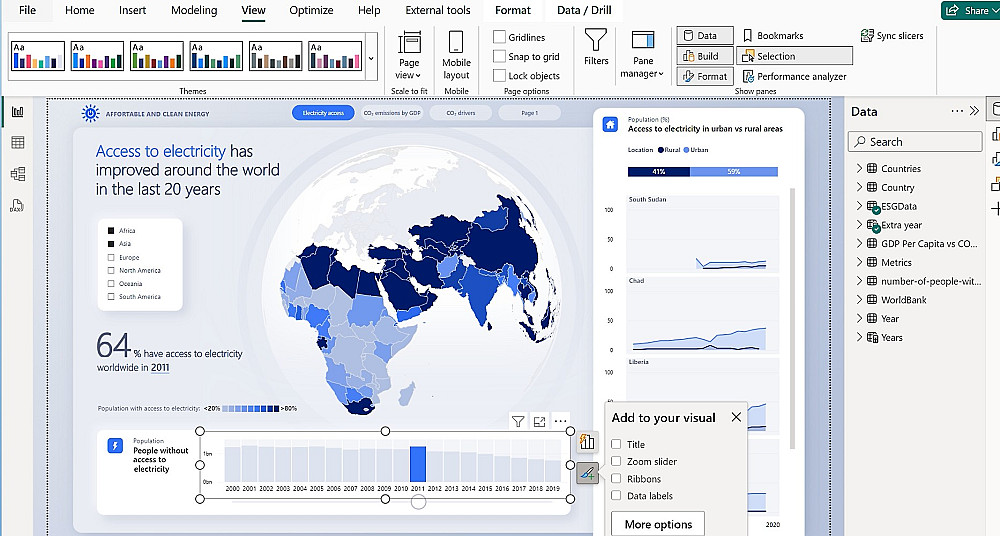Apply the first theme swatch
Viewport: 1000px width, 536px height.
38,56
